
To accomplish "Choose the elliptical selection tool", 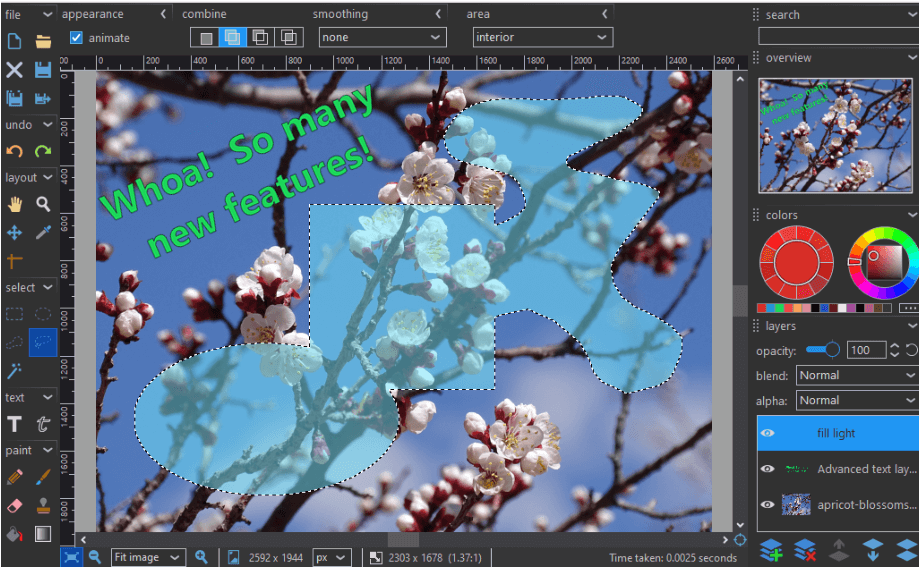I will (43, 314).
